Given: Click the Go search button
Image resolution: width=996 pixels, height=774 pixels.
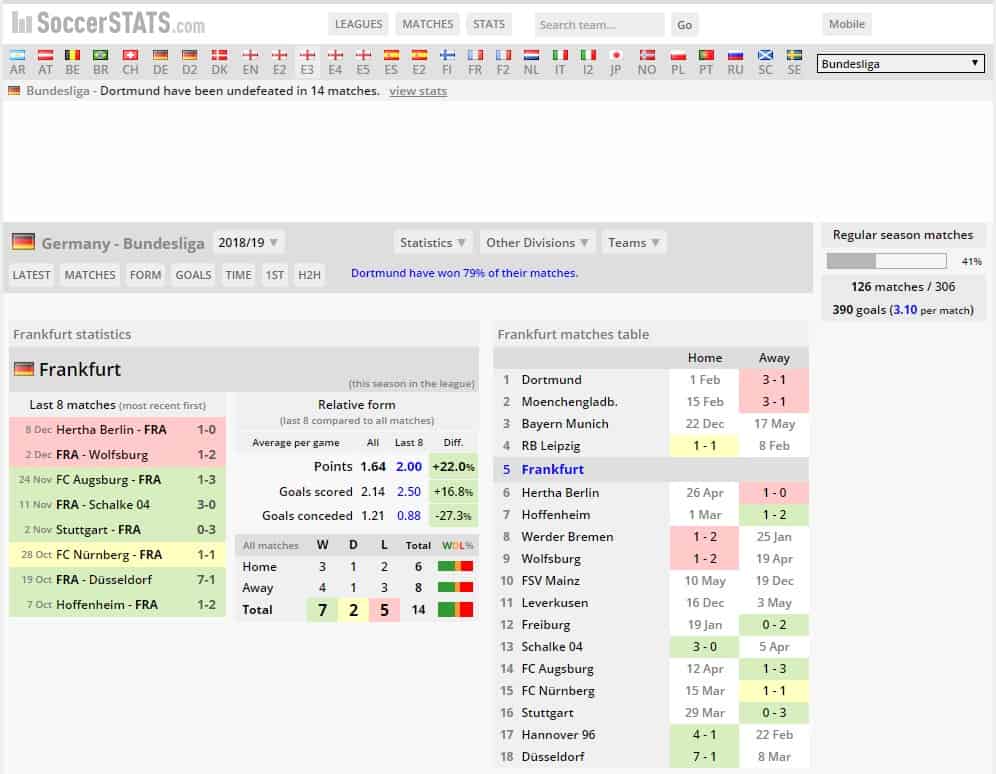Looking at the screenshot, I should pos(684,25).
